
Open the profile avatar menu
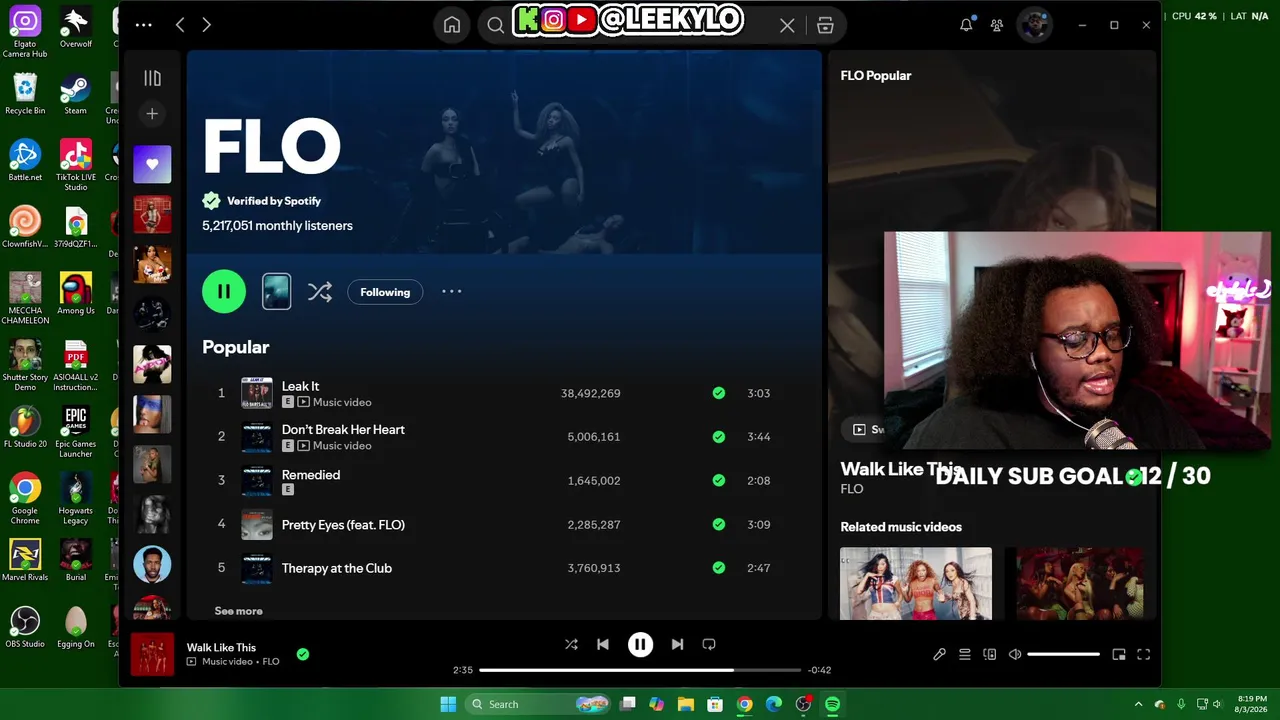click(1034, 25)
